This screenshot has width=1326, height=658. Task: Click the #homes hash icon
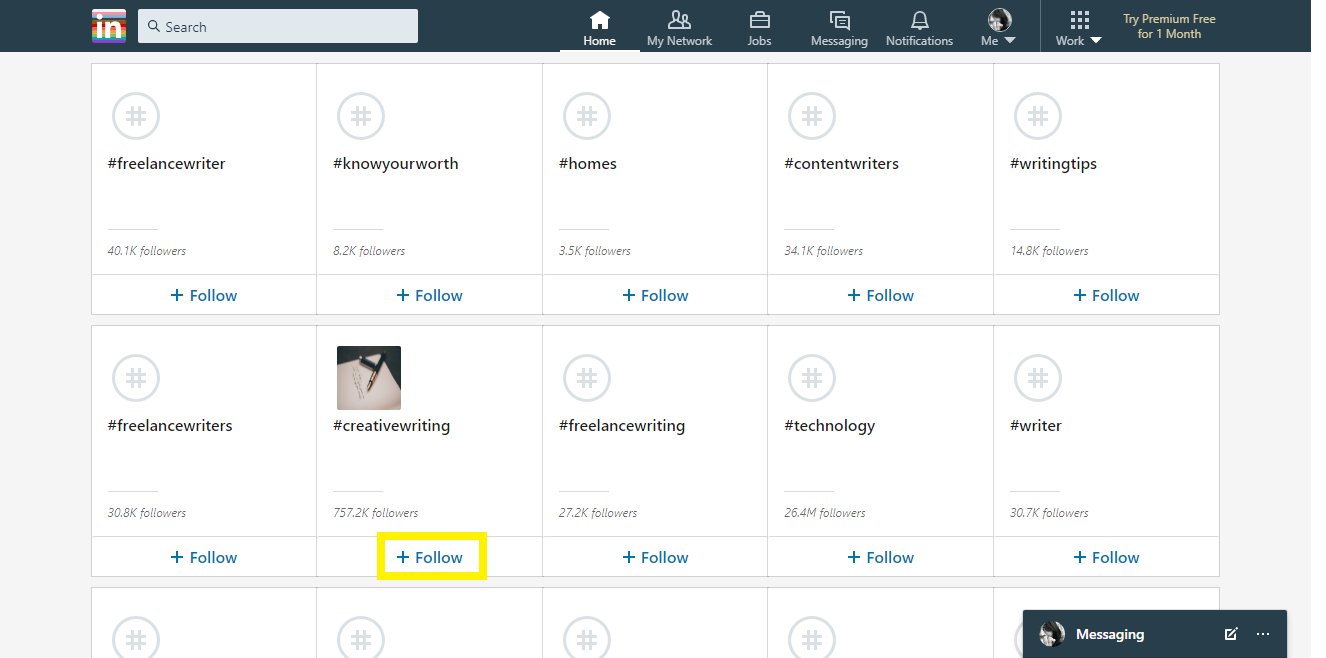coord(587,116)
